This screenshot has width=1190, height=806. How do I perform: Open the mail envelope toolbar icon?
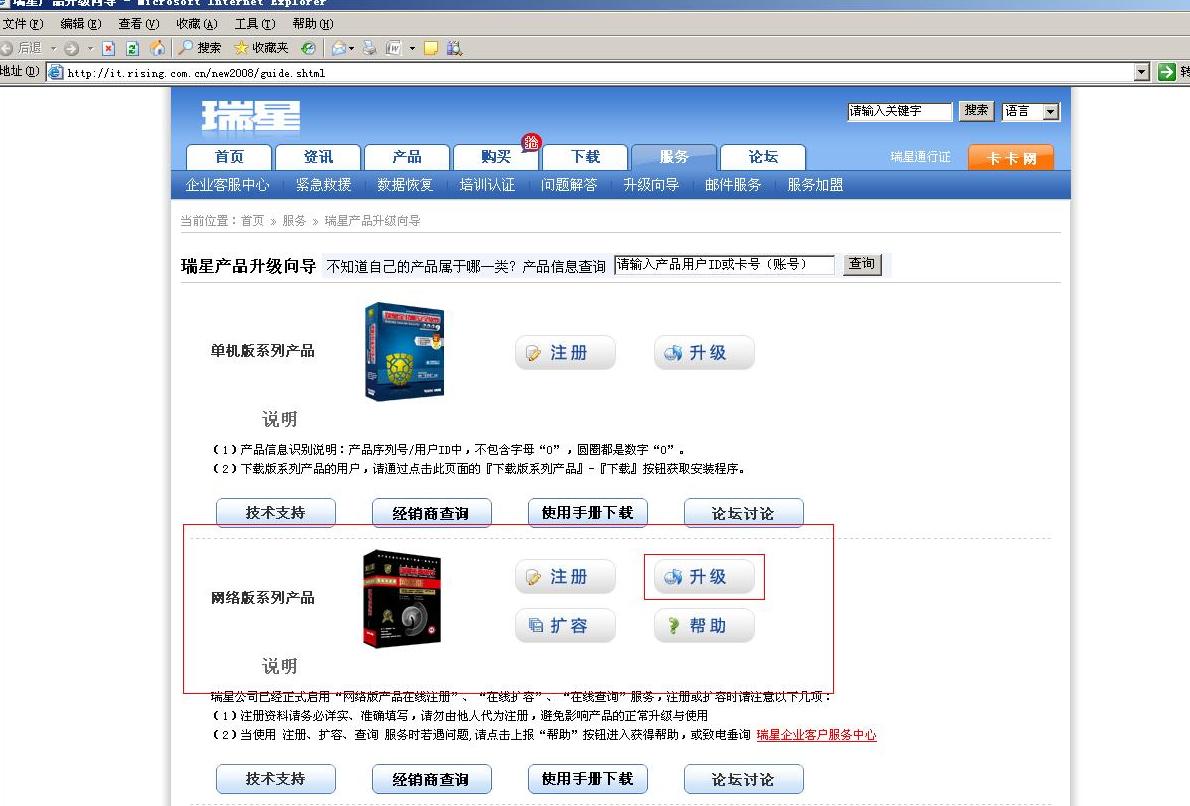click(338, 49)
